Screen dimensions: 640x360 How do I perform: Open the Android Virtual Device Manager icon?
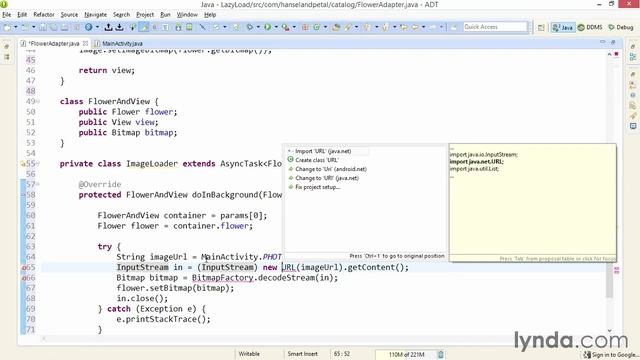pos(189,27)
